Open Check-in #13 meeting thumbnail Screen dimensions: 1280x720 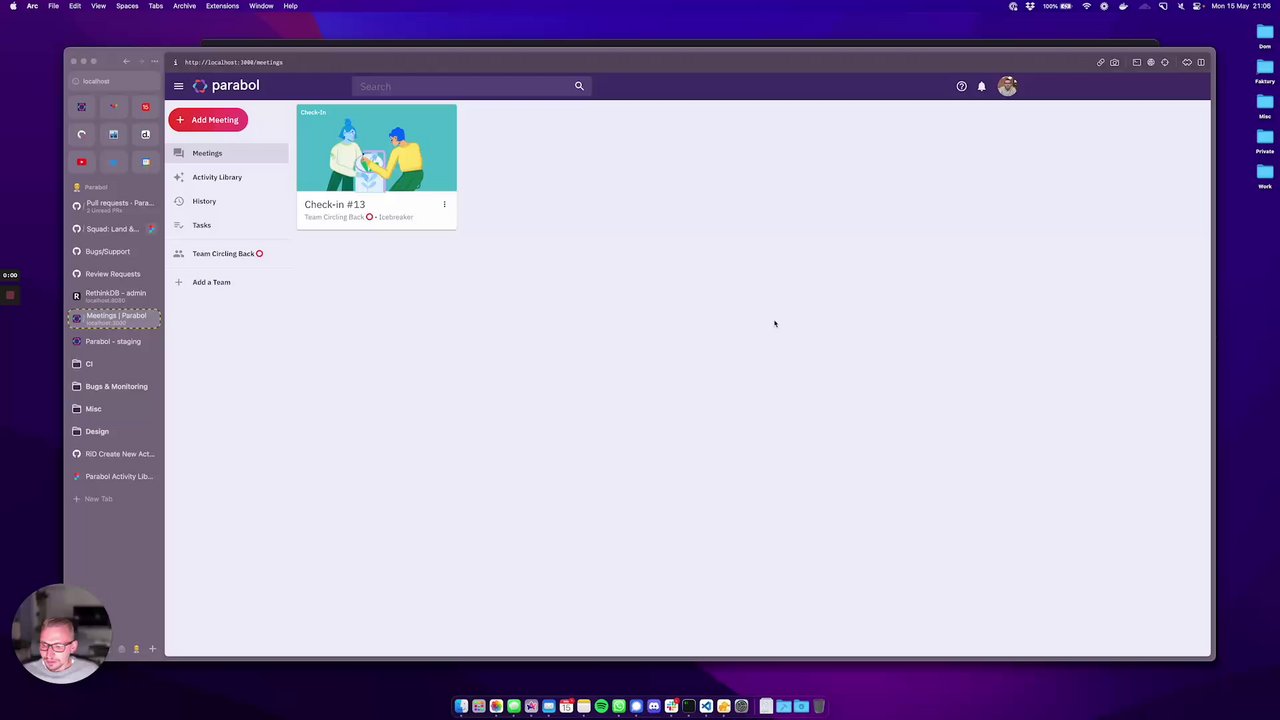tap(377, 148)
